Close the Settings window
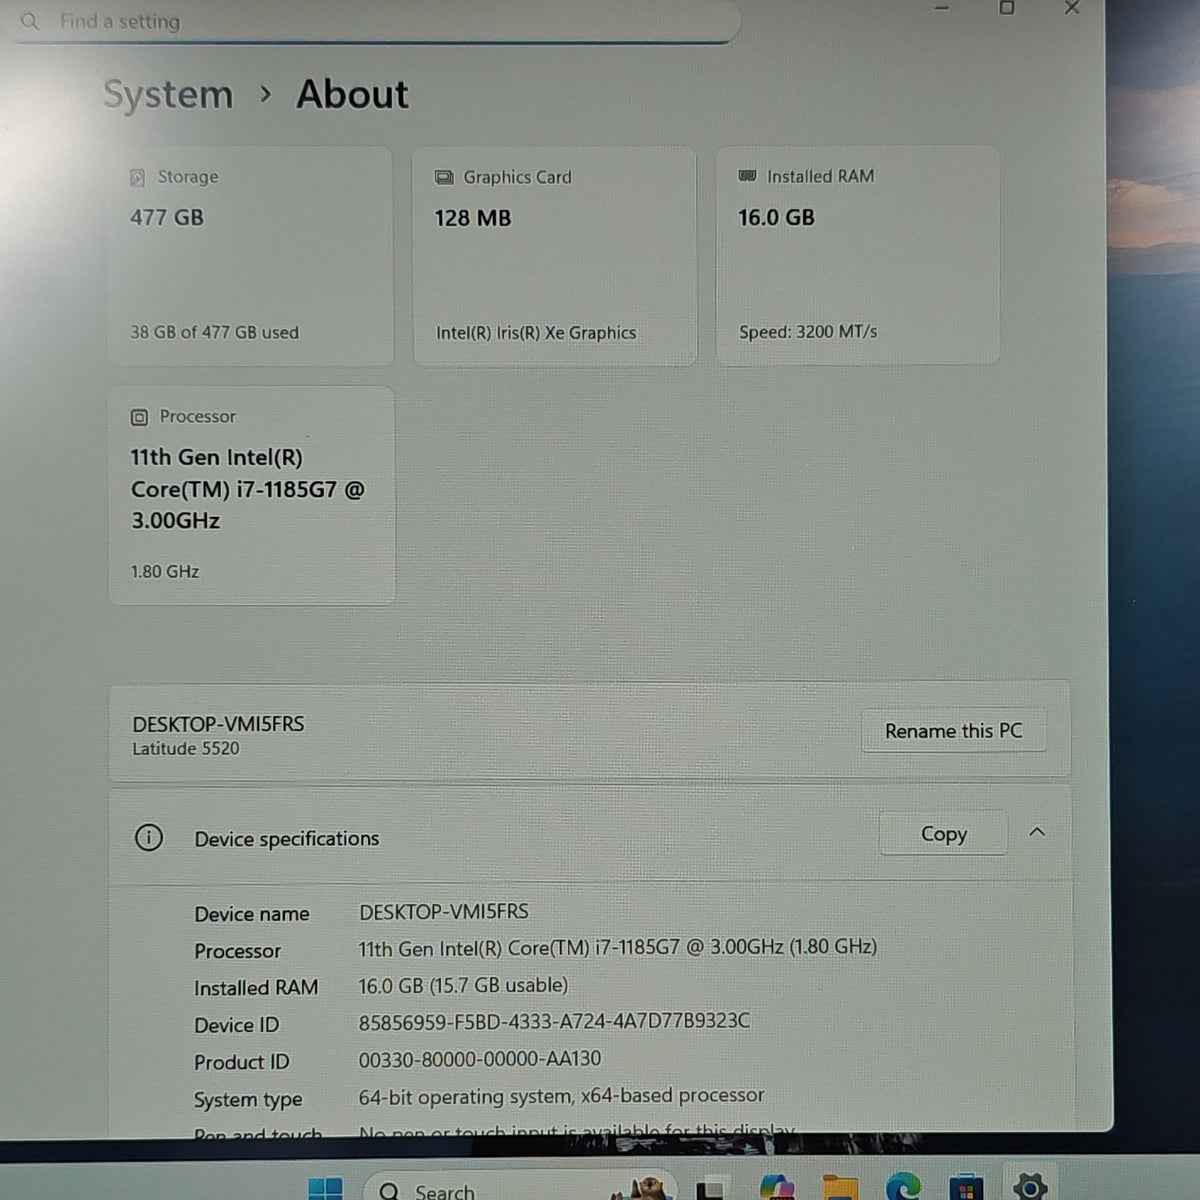This screenshot has width=1200, height=1200. pos(1072,8)
